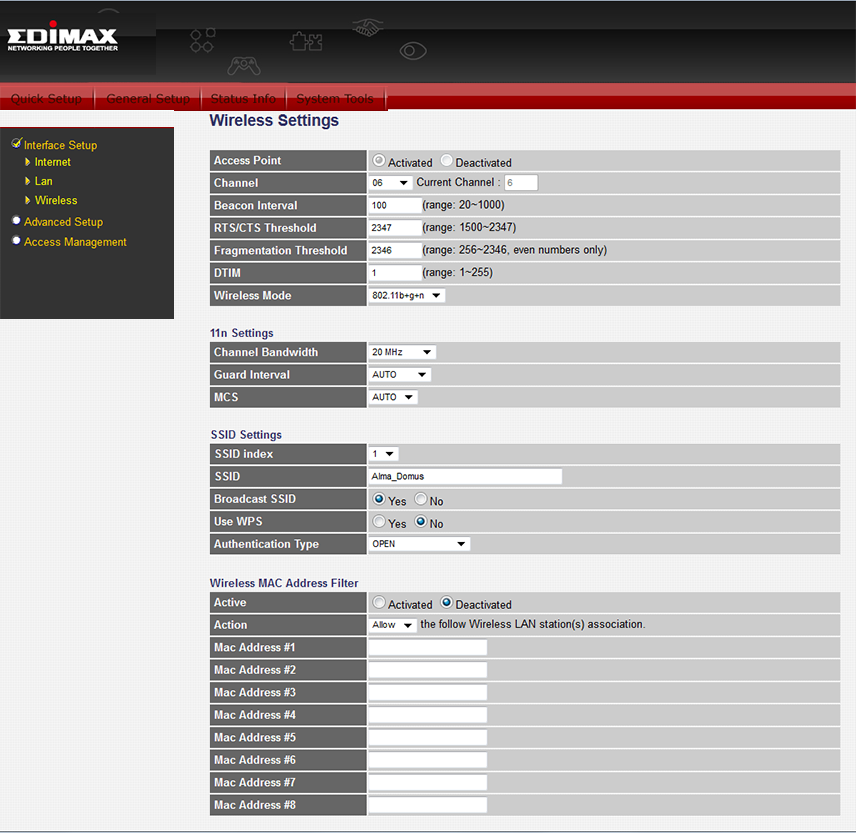The width and height of the screenshot is (856, 833).
Task: Go to the Lan settings link
Action: tap(43, 181)
